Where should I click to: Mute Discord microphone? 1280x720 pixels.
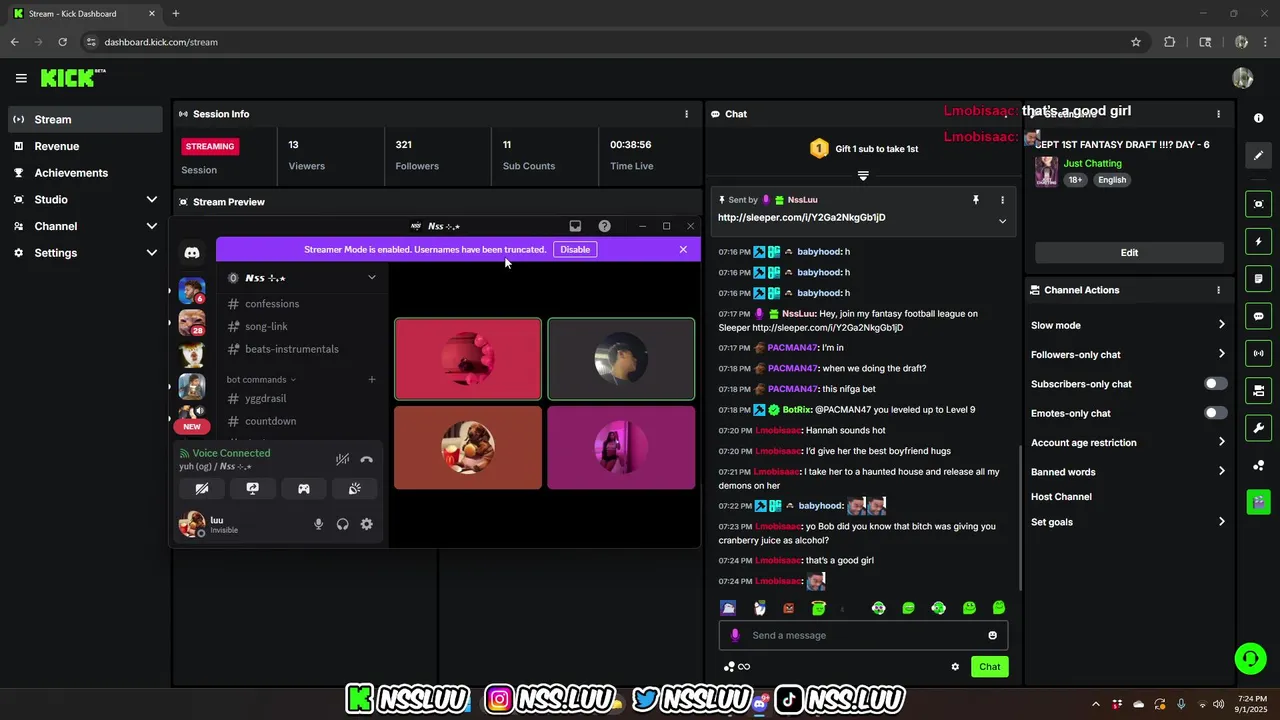[x=318, y=524]
